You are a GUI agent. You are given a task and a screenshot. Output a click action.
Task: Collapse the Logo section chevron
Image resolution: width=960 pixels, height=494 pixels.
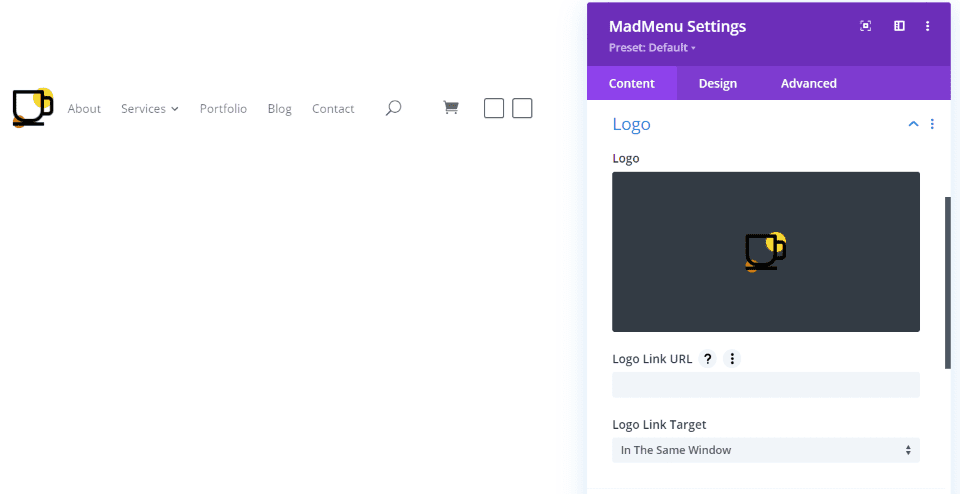(x=913, y=124)
